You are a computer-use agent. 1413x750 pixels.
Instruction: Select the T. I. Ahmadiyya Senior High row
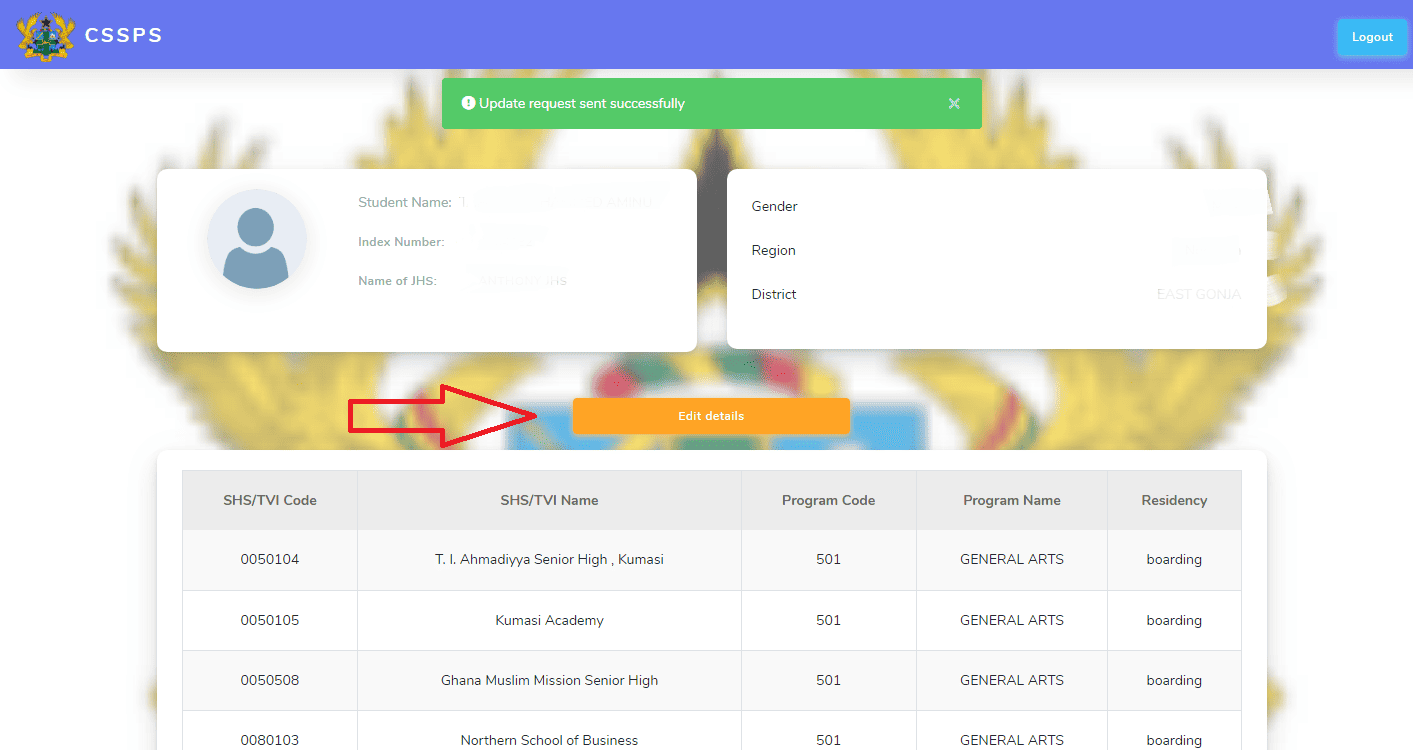(549, 559)
